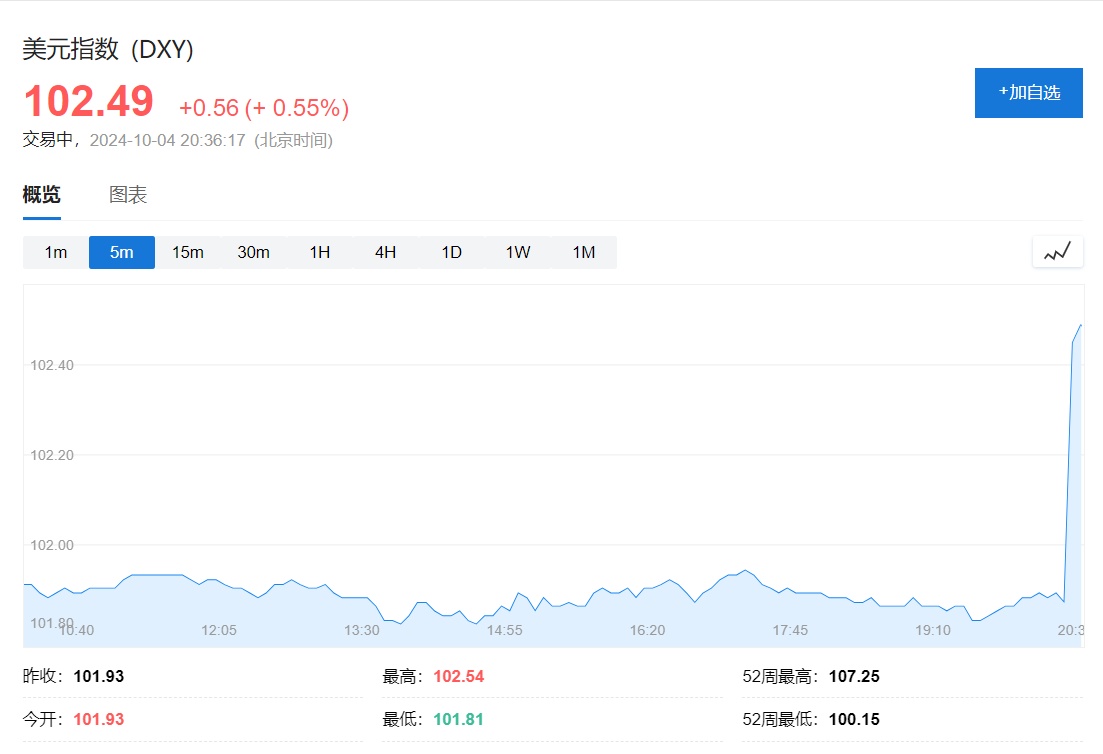Set chart interval to 1H

click(x=320, y=252)
